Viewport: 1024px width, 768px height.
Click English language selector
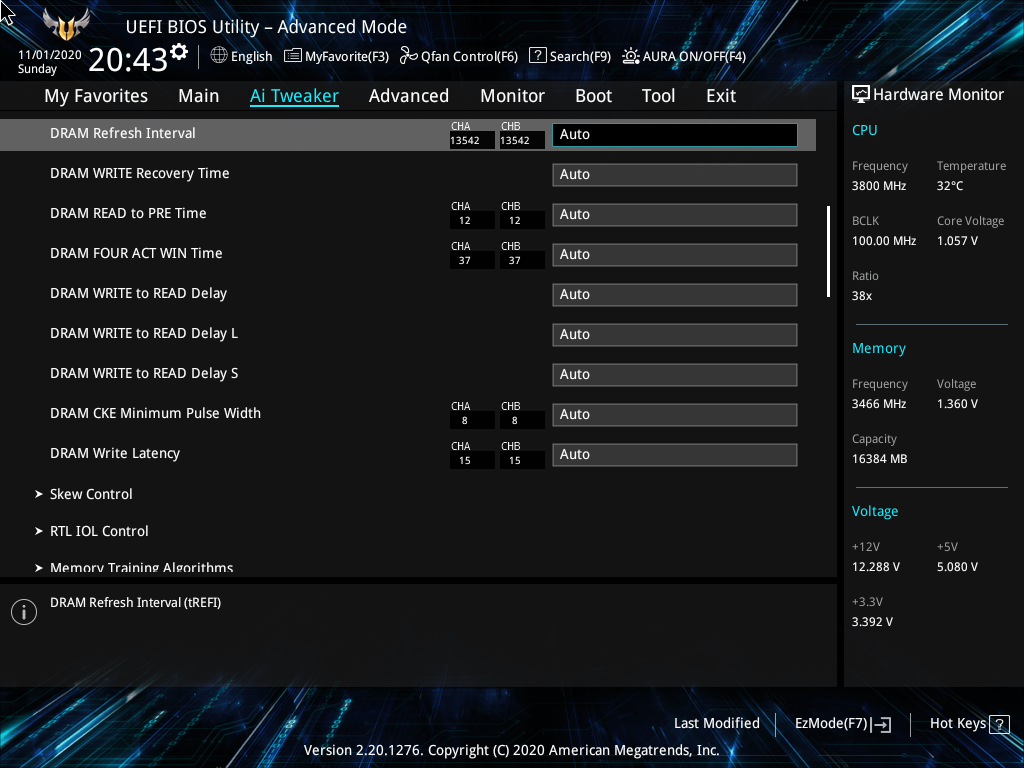tap(251, 56)
